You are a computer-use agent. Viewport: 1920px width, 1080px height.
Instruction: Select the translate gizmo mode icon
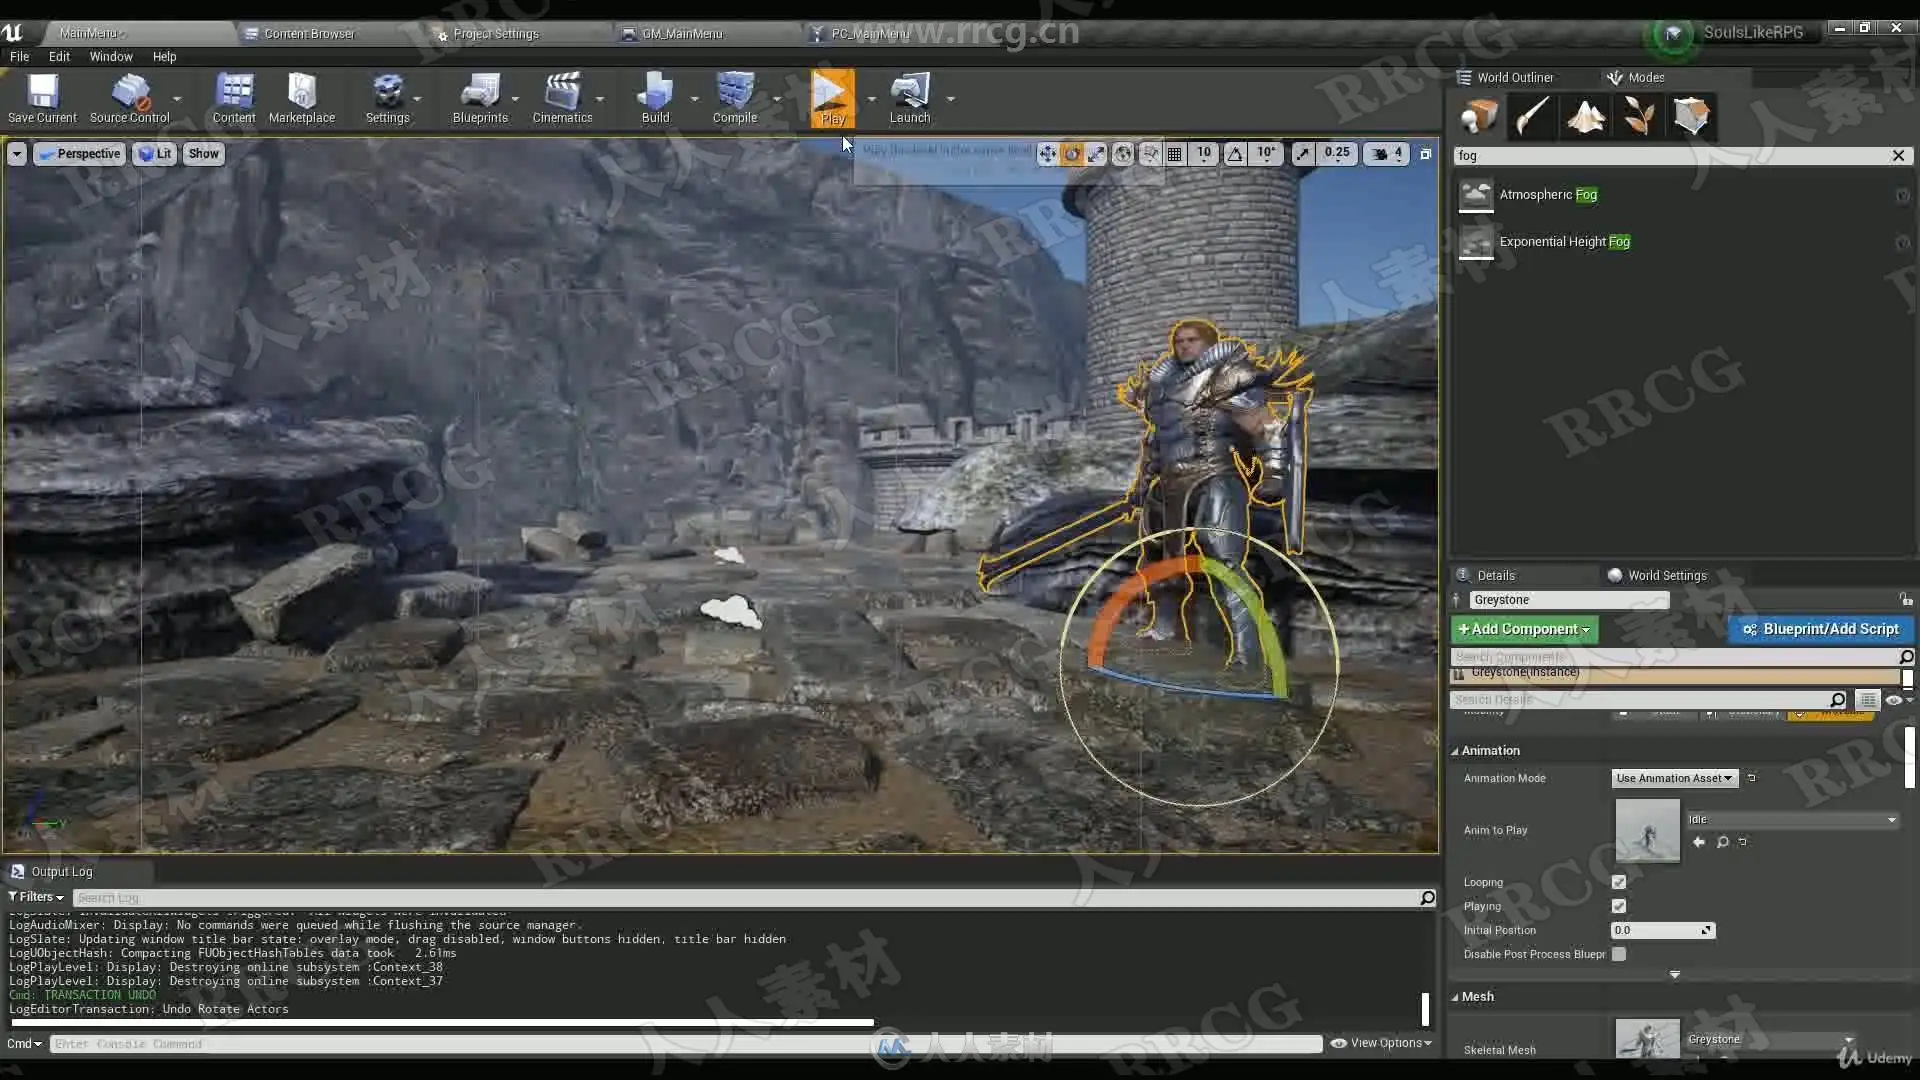pyautogui.click(x=1047, y=153)
